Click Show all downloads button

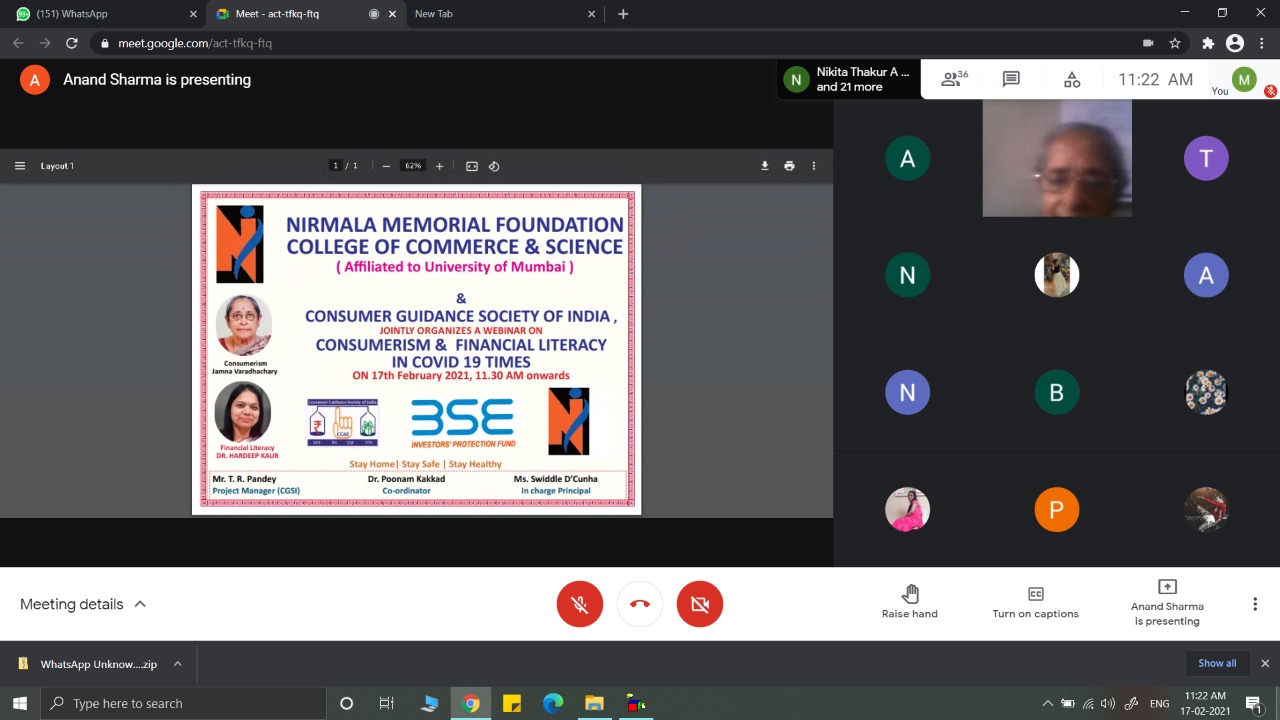1217,663
